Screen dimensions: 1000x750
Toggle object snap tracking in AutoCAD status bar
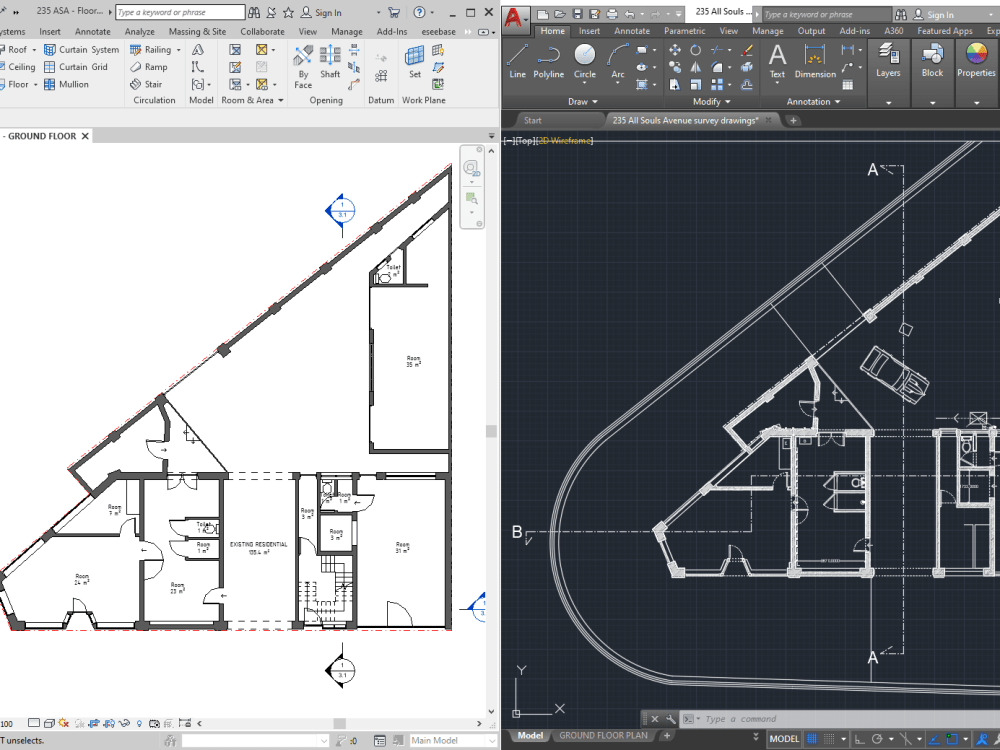pos(934,739)
